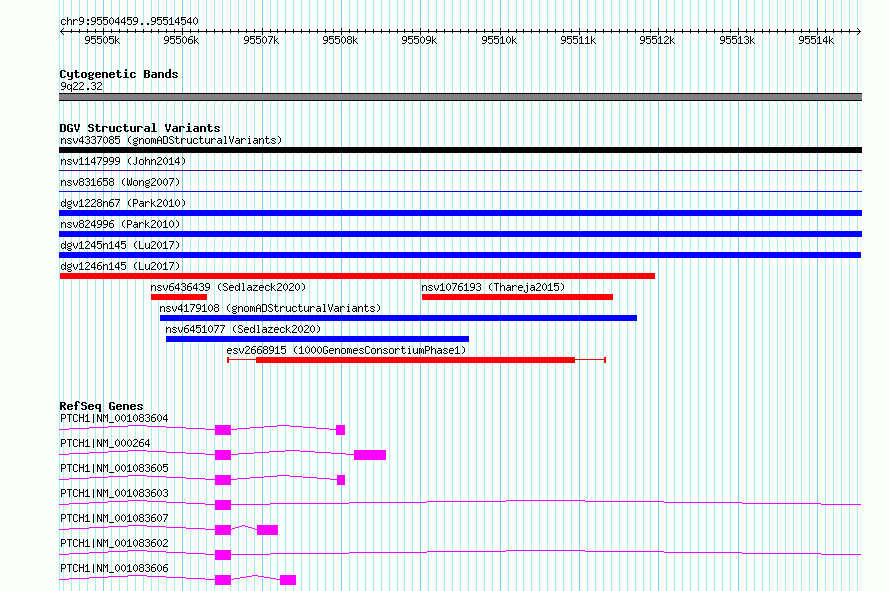
Task: Open transcript PTCH1|NM_000264 label
Action: coord(105,443)
